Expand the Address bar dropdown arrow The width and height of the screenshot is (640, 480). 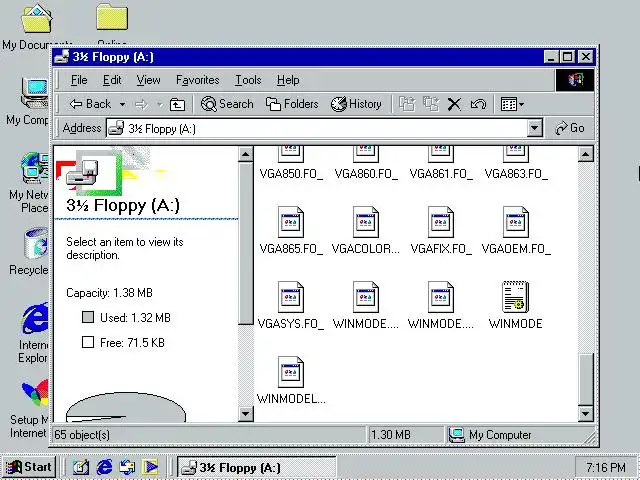(x=534, y=128)
